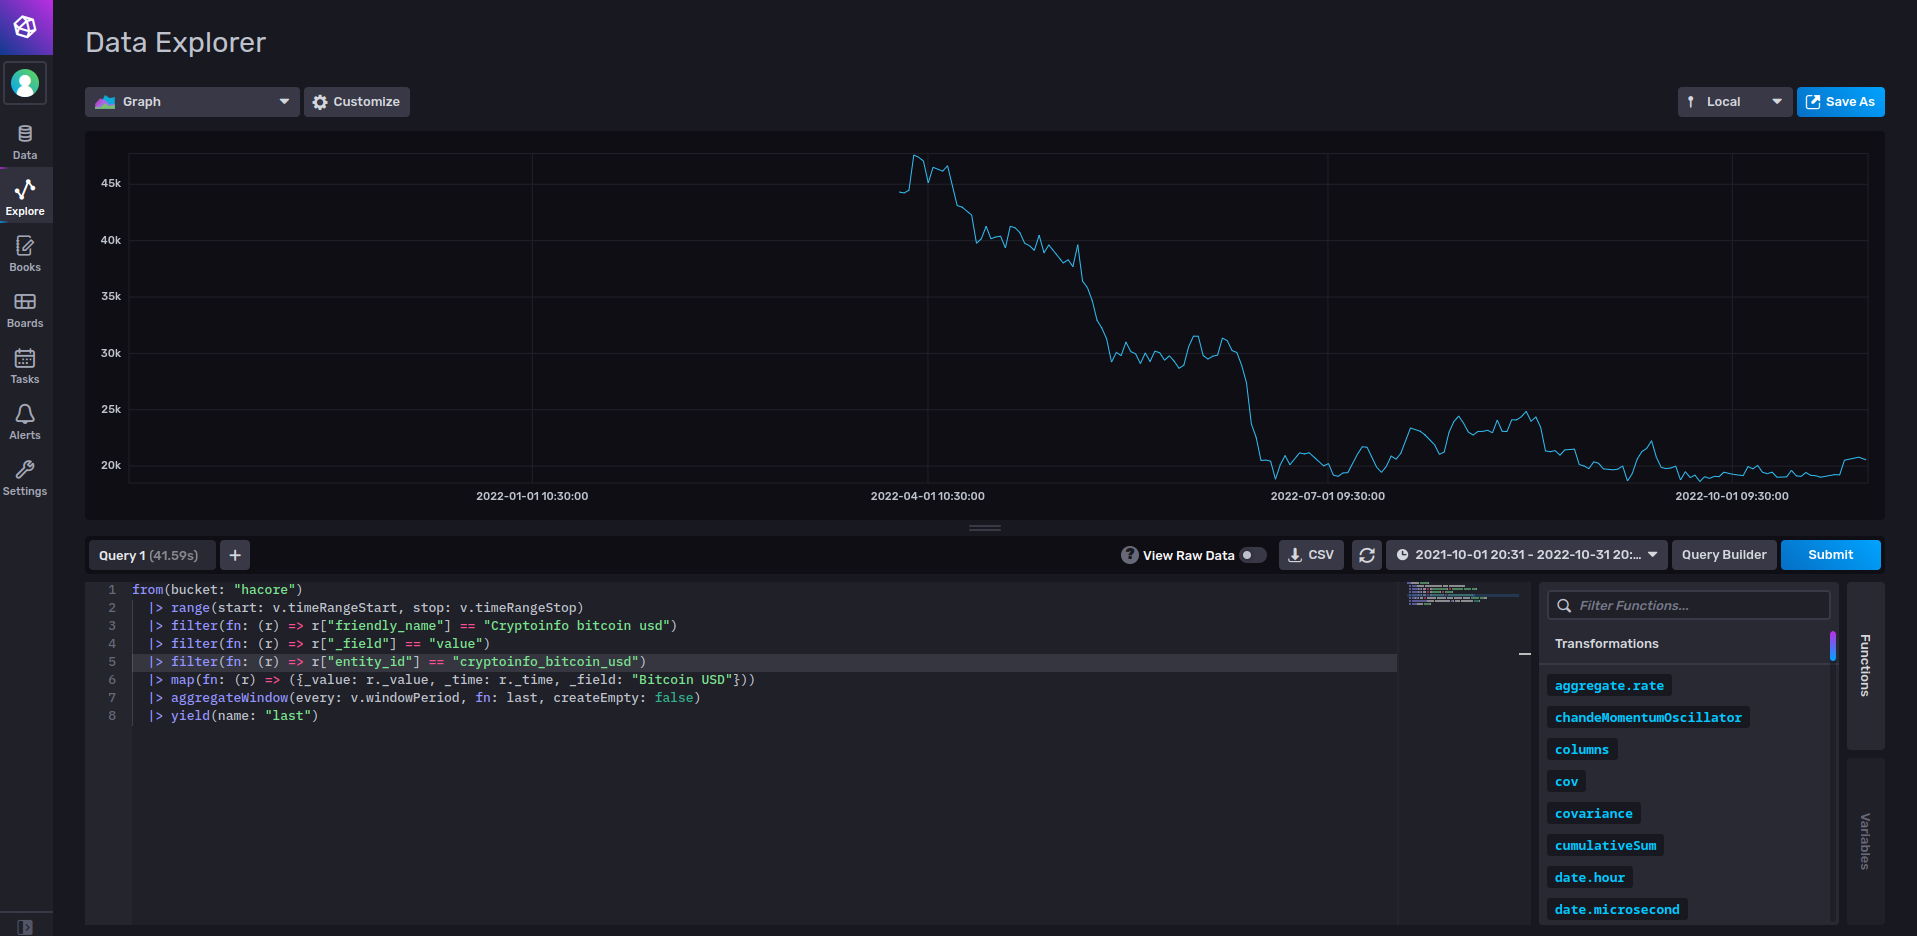Switch to Query Builder

tap(1724, 555)
